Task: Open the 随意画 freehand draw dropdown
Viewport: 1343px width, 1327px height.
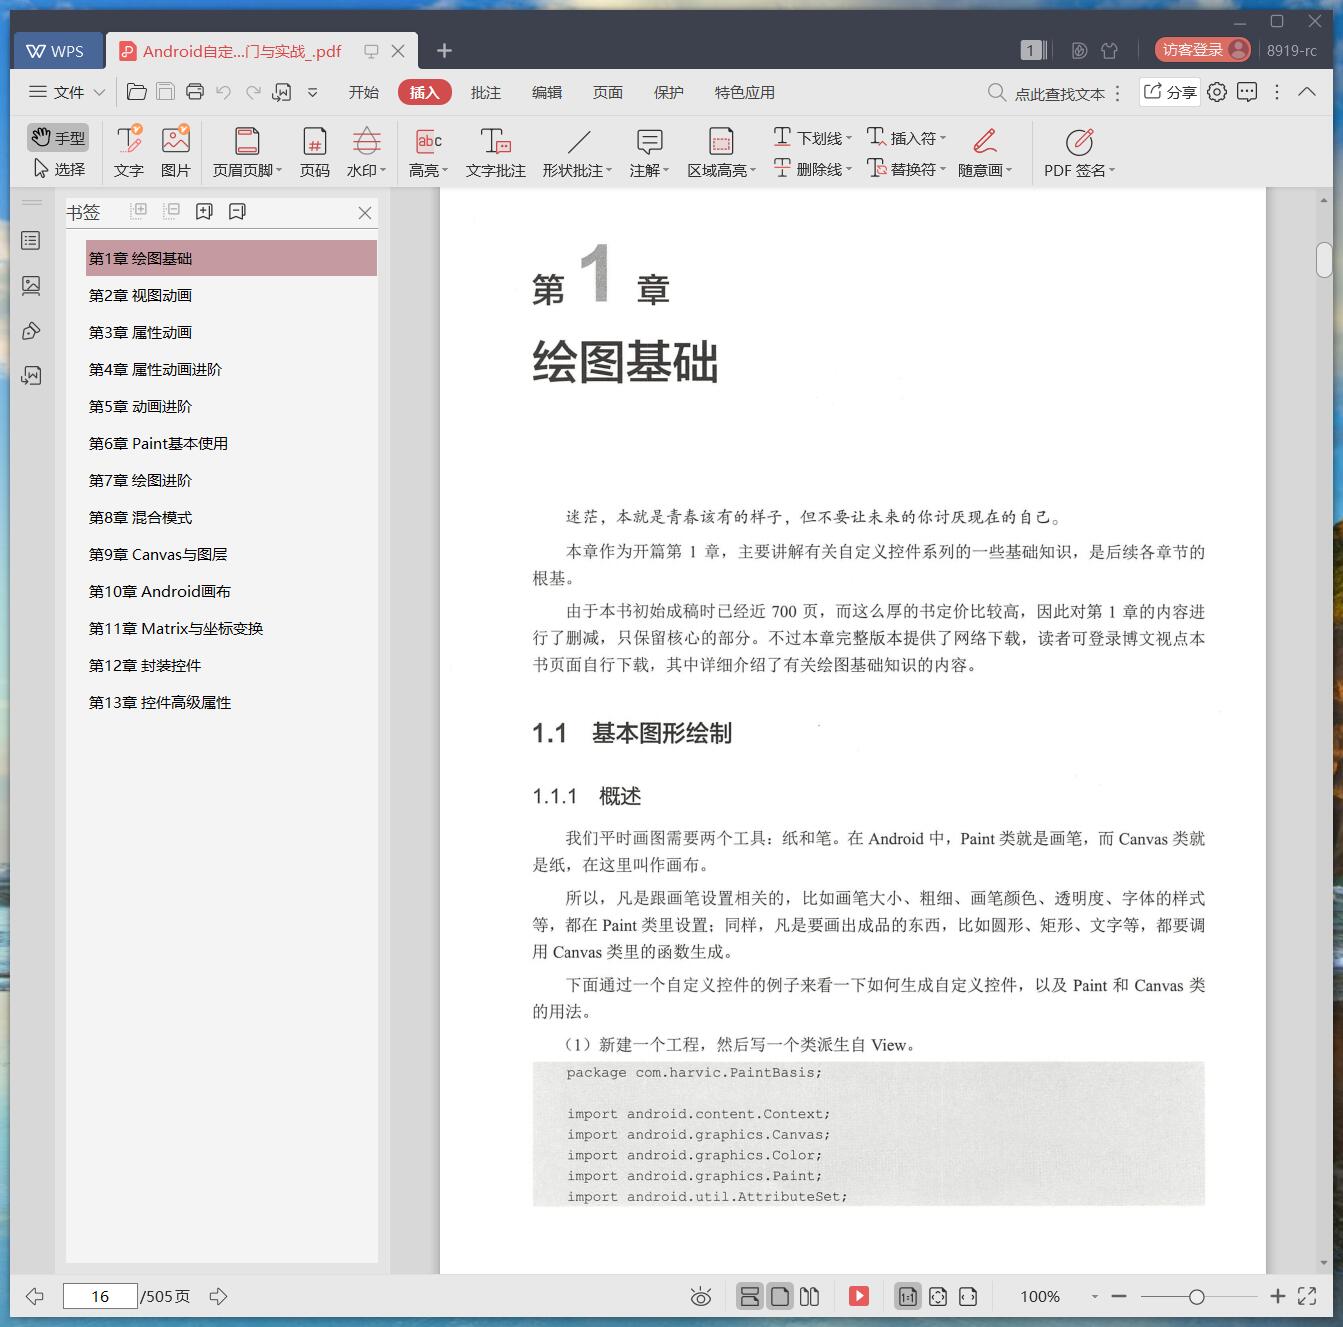Action: tap(985, 152)
